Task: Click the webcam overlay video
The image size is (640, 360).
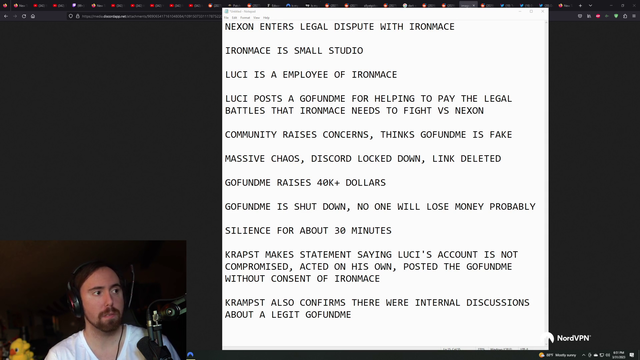Action: pos(93,300)
